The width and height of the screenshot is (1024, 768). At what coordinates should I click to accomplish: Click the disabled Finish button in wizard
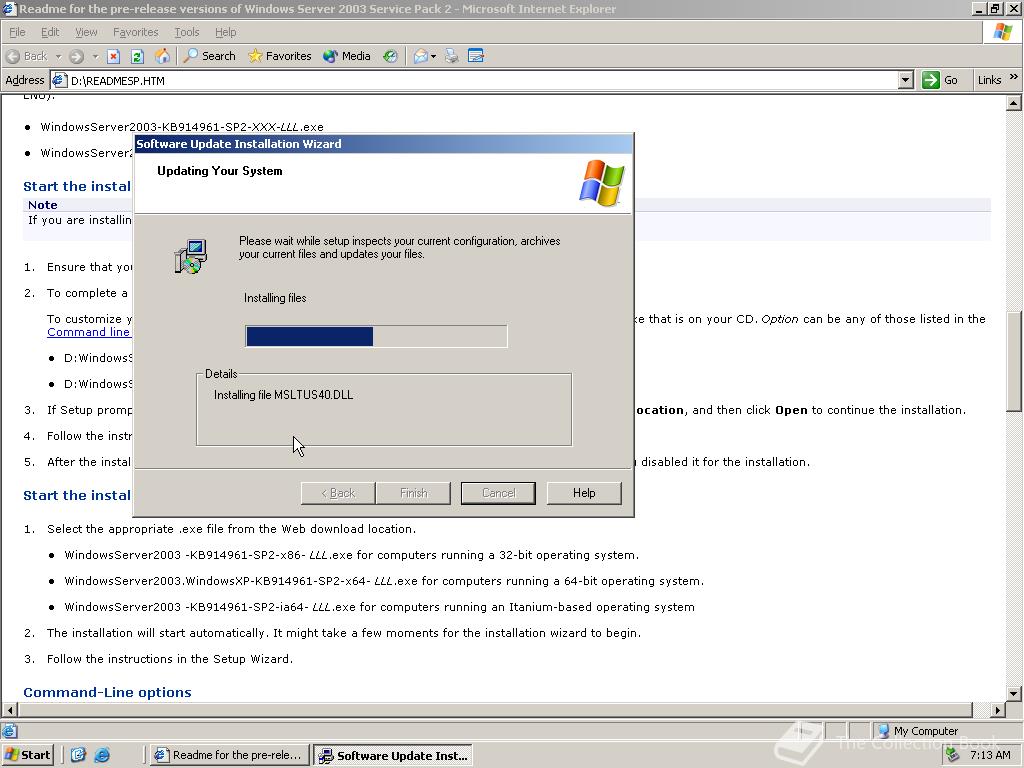[413, 493]
